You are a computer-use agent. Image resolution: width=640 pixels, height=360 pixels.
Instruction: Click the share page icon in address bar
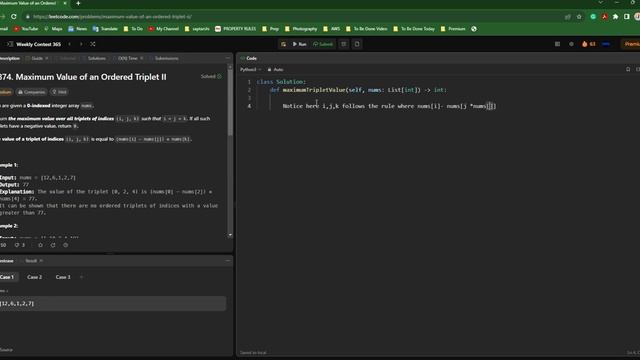coord(567,17)
